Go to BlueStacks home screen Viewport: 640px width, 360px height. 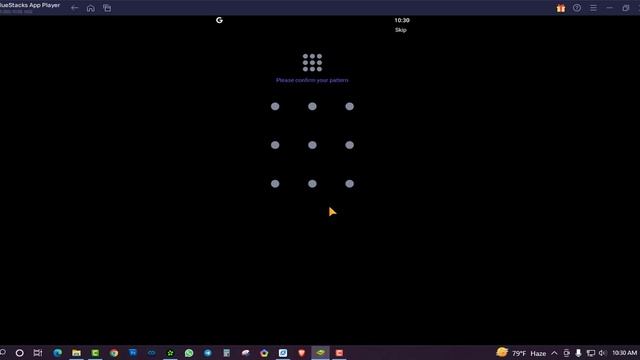tap(91, 8)
